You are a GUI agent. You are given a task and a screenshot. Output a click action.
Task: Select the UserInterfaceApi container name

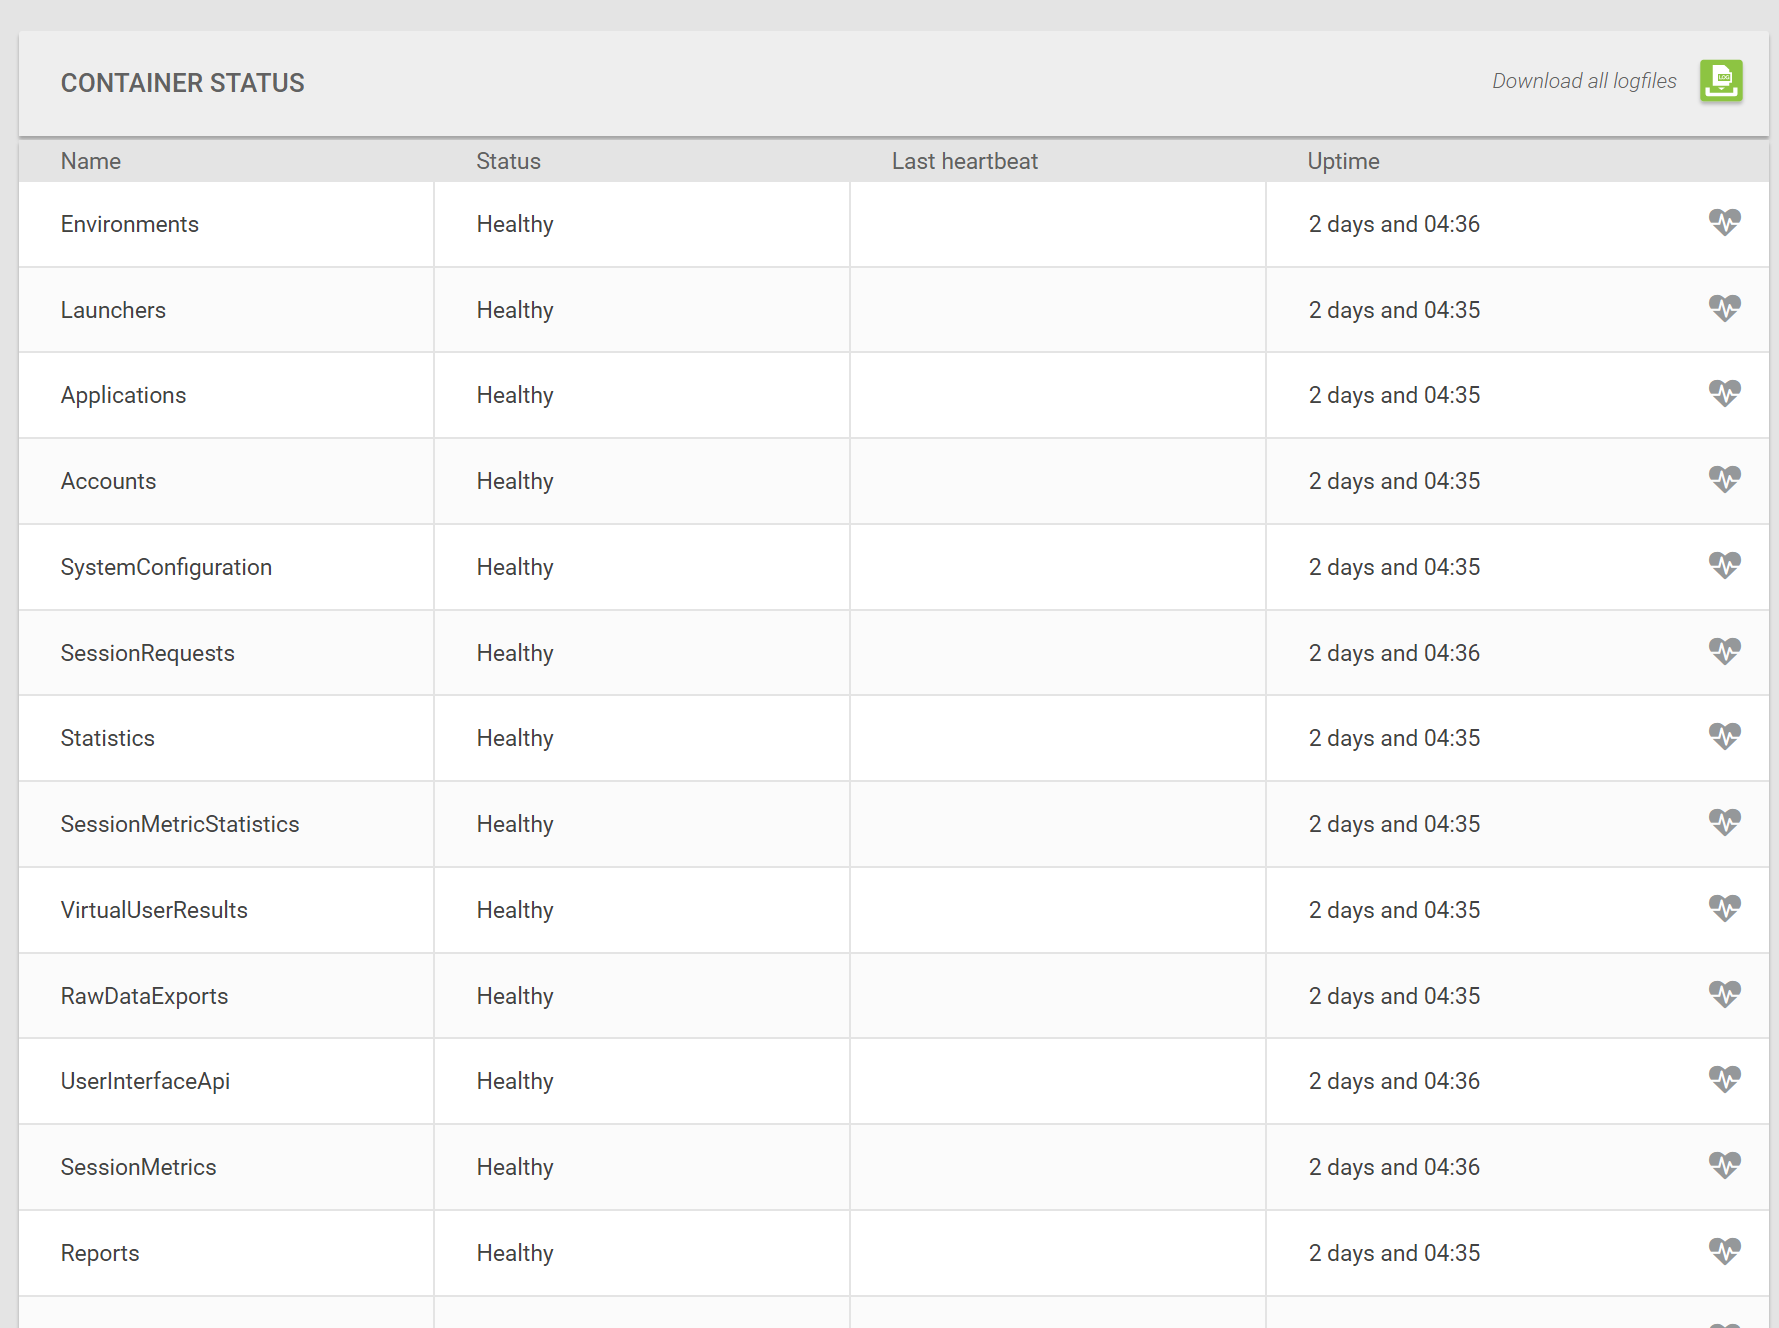coord(145,1081)
